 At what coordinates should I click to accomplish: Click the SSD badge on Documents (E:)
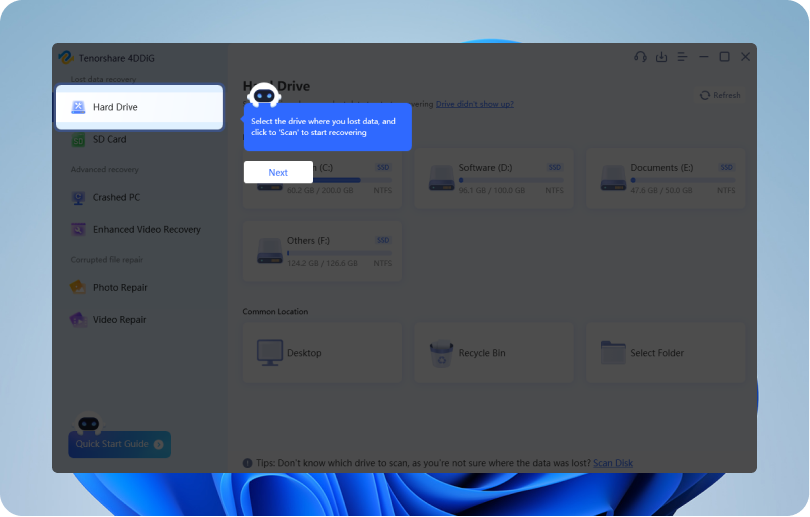pyautogui.click(x=726, y=167)
